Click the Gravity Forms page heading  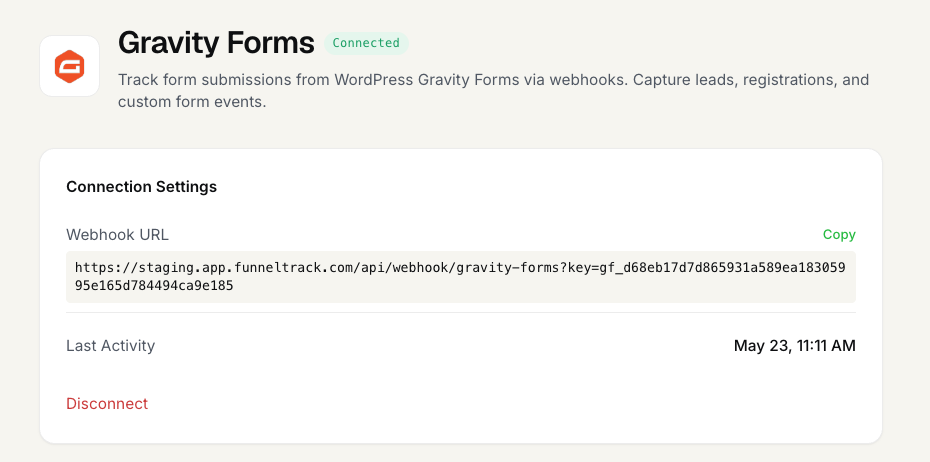pos(216,43)
